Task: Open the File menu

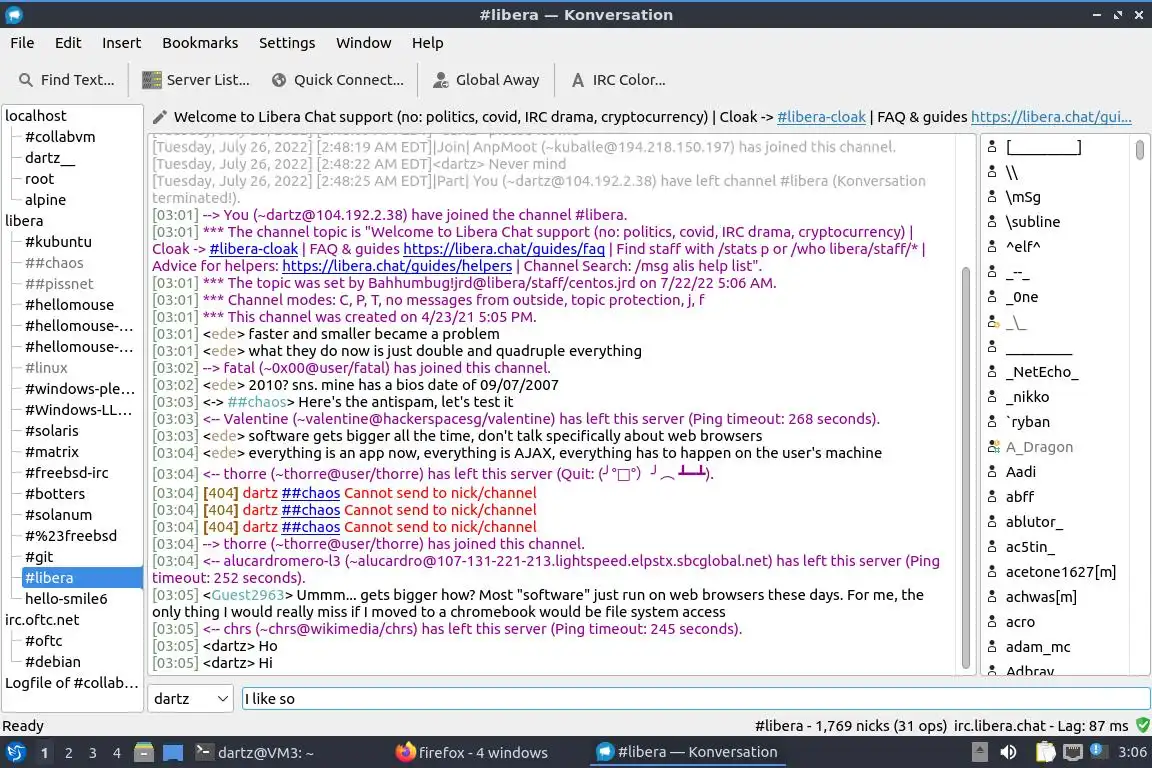Action: (22, 43)
